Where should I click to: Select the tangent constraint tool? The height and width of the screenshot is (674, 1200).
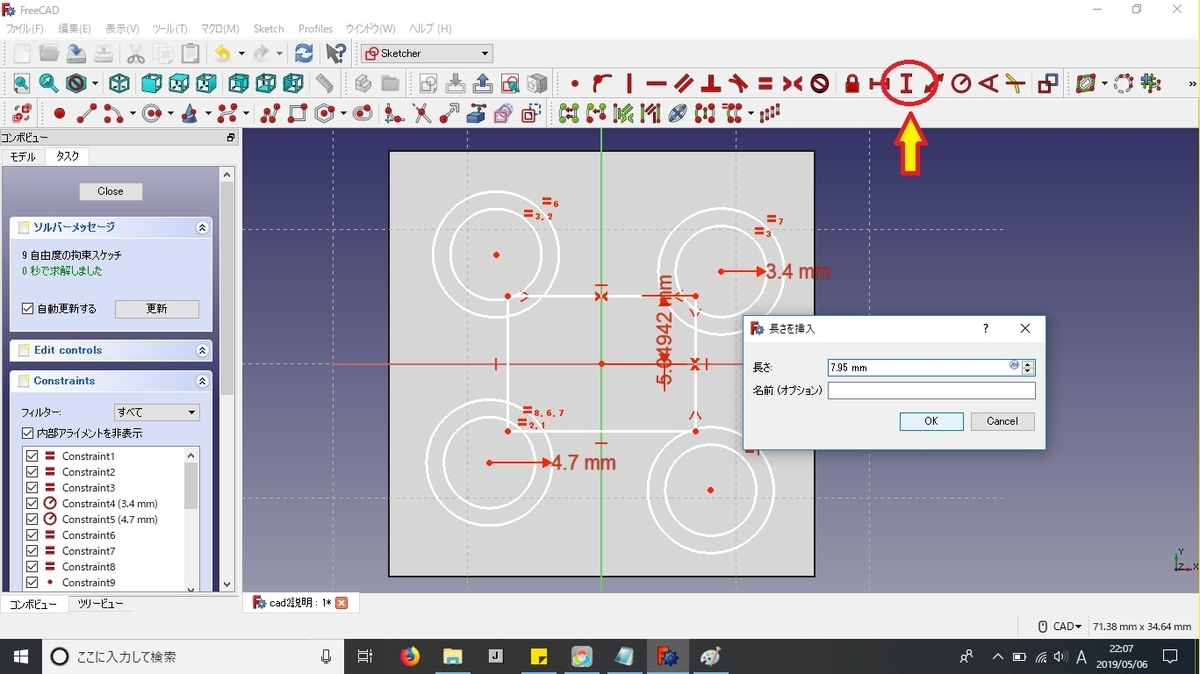[x=738, y=84]
